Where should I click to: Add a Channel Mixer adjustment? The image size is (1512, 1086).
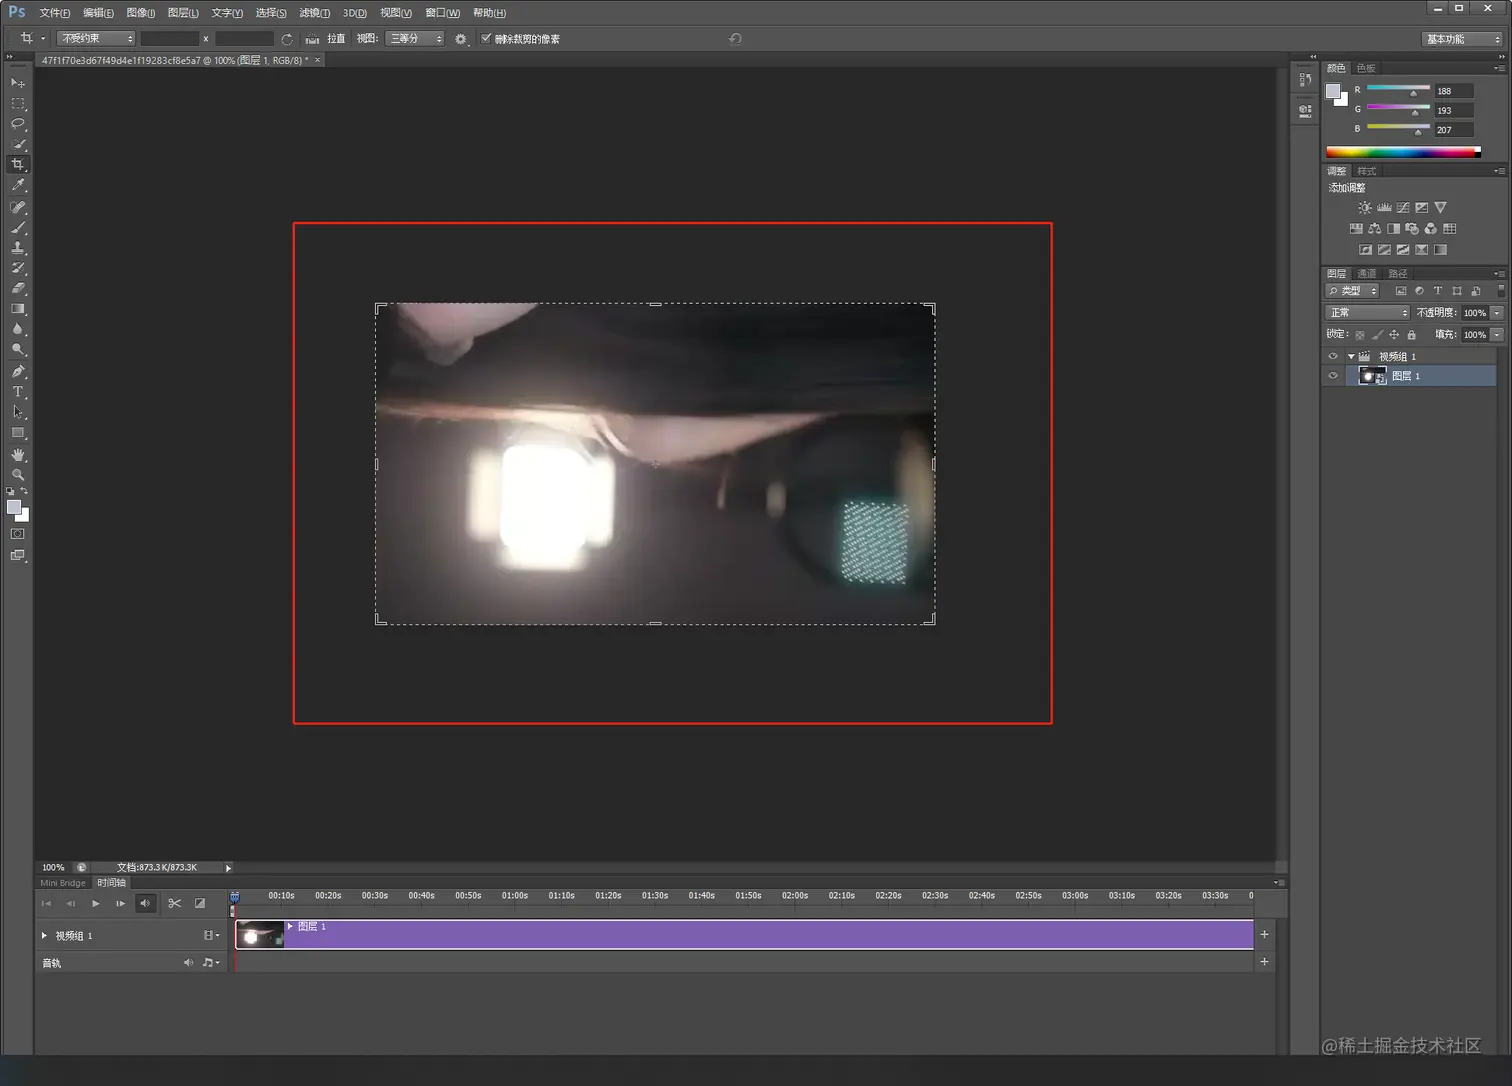(1431, 229)
